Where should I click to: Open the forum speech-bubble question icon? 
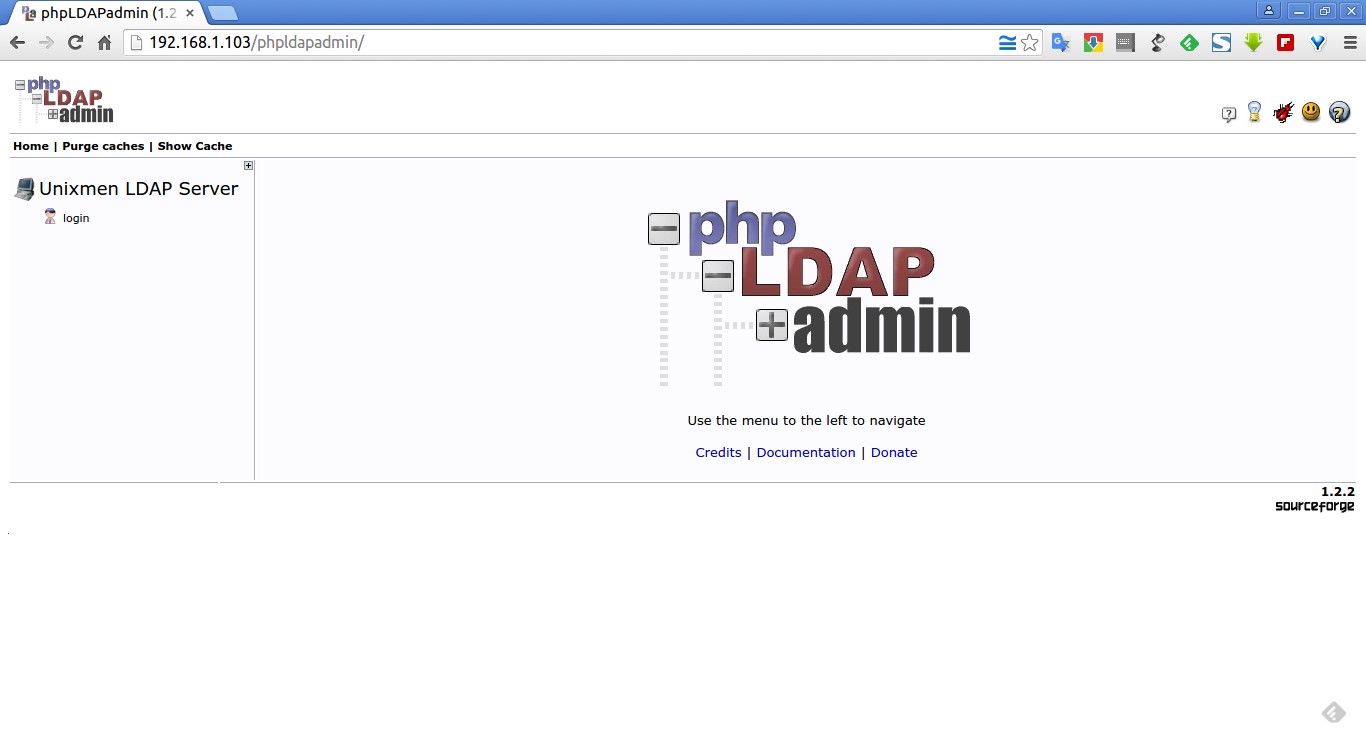pos(1229,114)
